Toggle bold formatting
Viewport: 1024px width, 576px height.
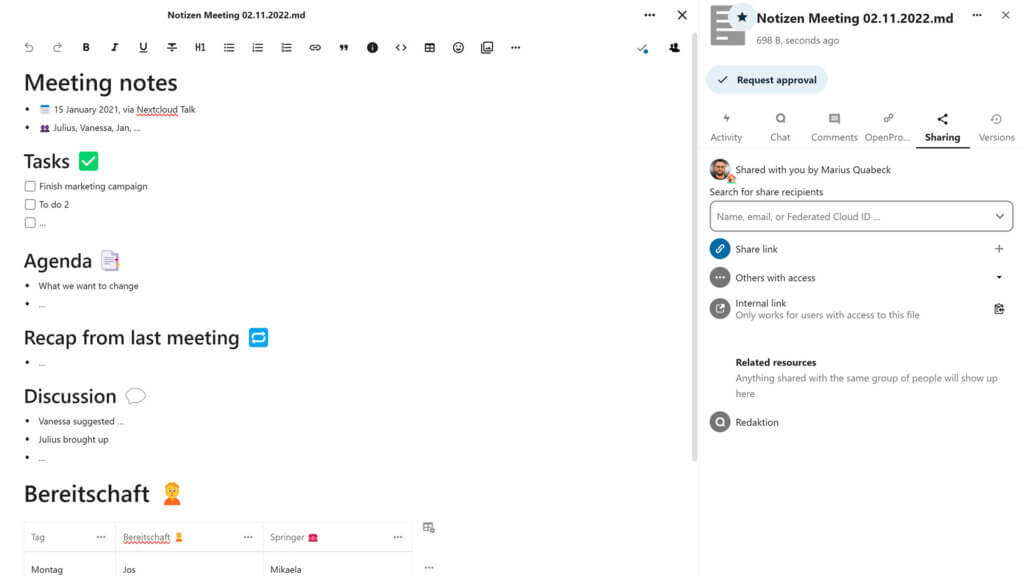click(86, 48)
